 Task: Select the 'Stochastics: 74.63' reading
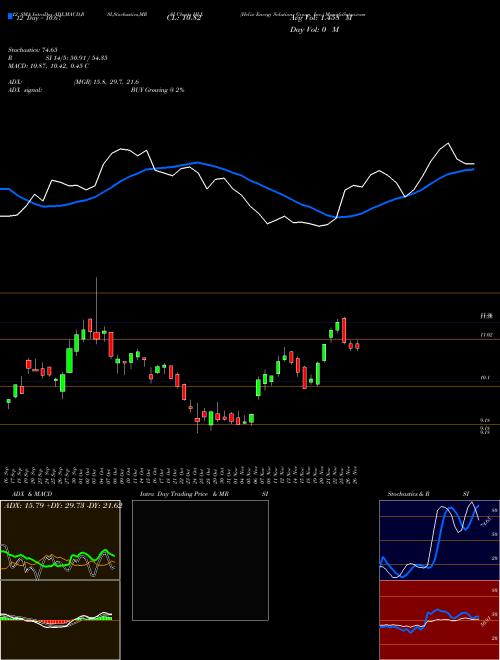(32, 50)
